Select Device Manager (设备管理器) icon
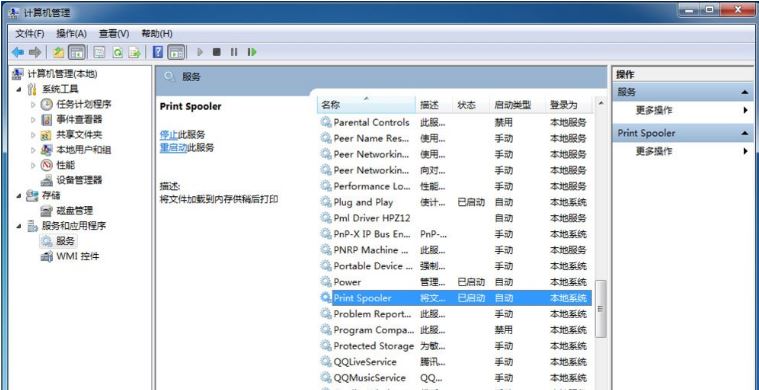Viewport: 759px width, 390px height. pos(46,180)
